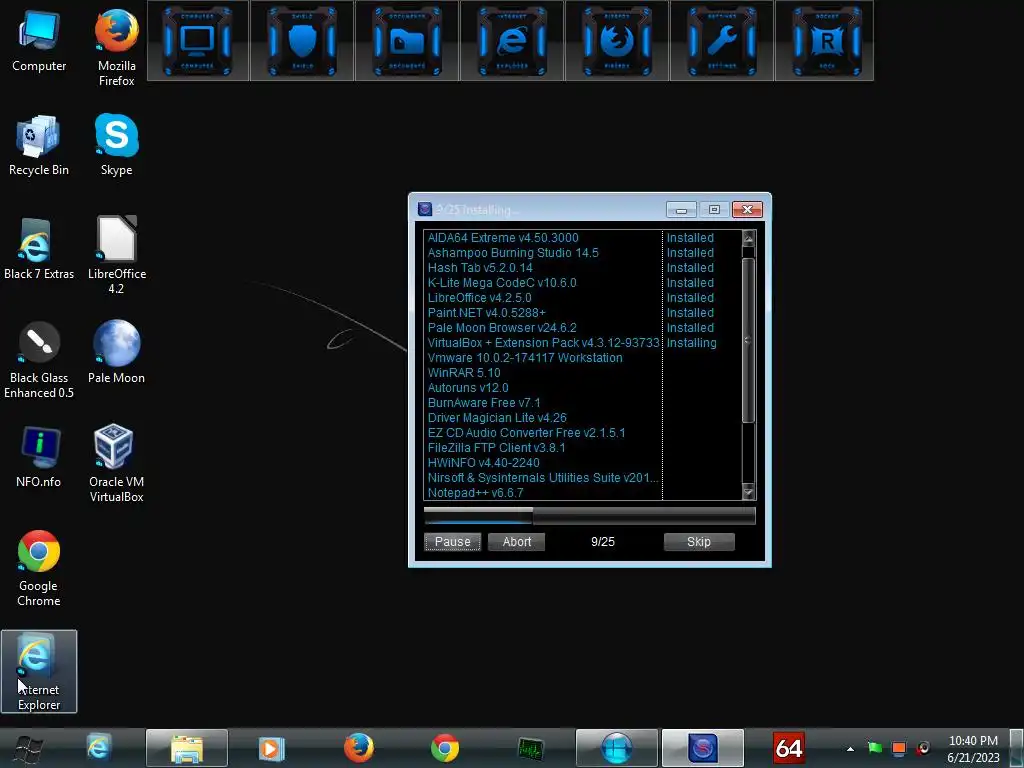Launch Skype from the desktop
This screenshot has height=768, width=1024.
coord(116,145)
